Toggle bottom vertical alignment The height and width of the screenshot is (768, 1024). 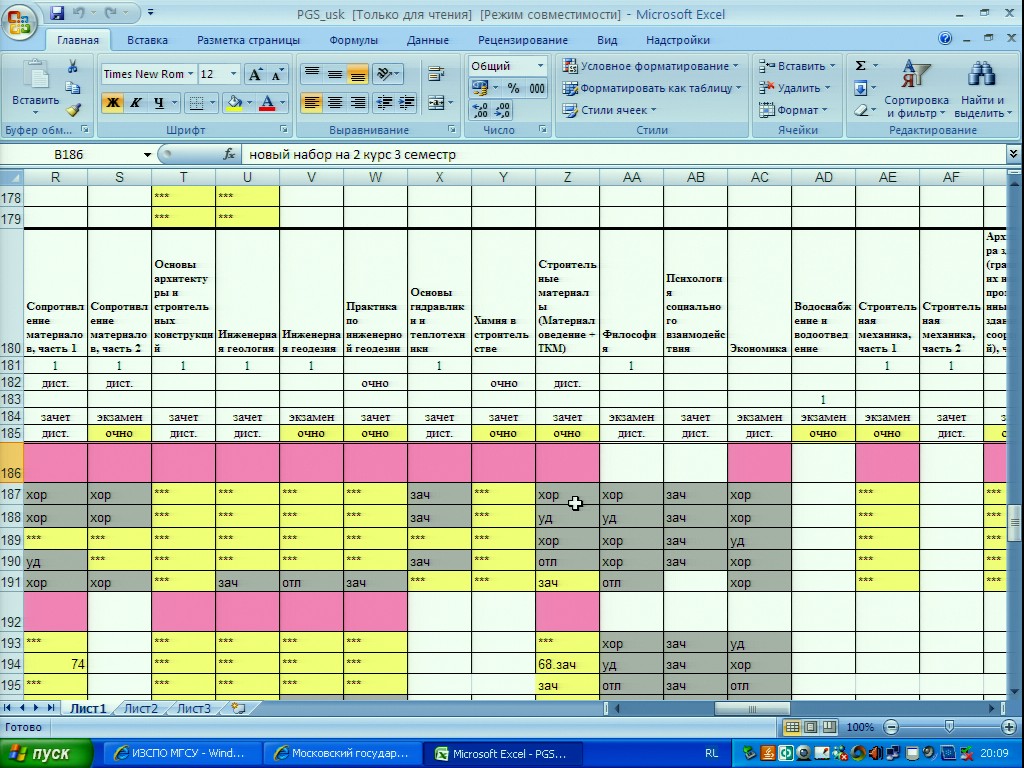point(357,74)
